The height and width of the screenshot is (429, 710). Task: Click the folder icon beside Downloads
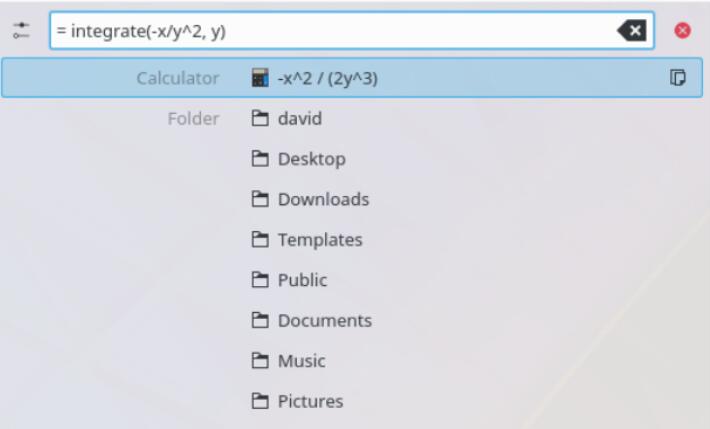(x=260, y=200)
